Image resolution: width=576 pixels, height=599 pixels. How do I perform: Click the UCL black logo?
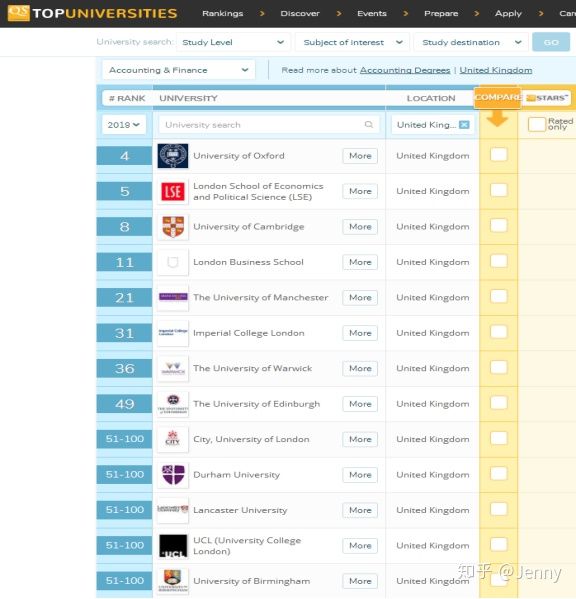point(173,546)
